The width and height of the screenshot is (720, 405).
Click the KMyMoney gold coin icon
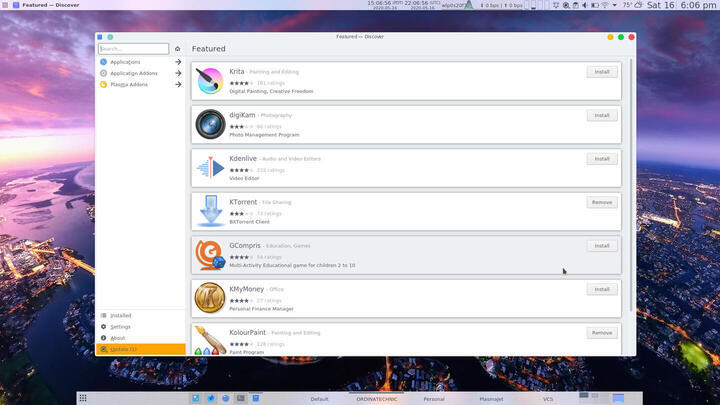pyautogui.click(x=210, y=298)
